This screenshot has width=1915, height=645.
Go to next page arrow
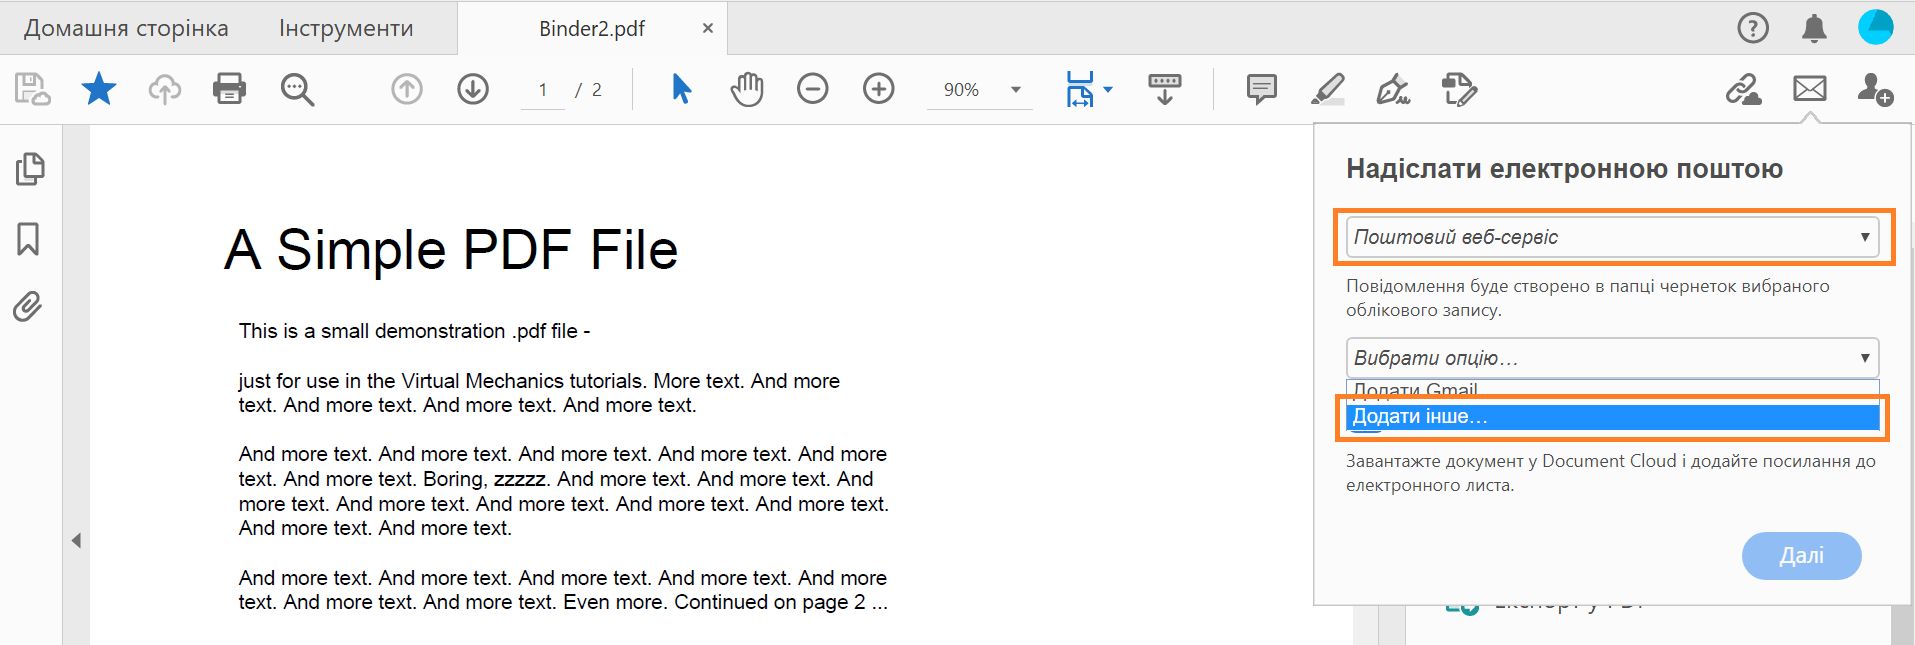tap(472, 89)
